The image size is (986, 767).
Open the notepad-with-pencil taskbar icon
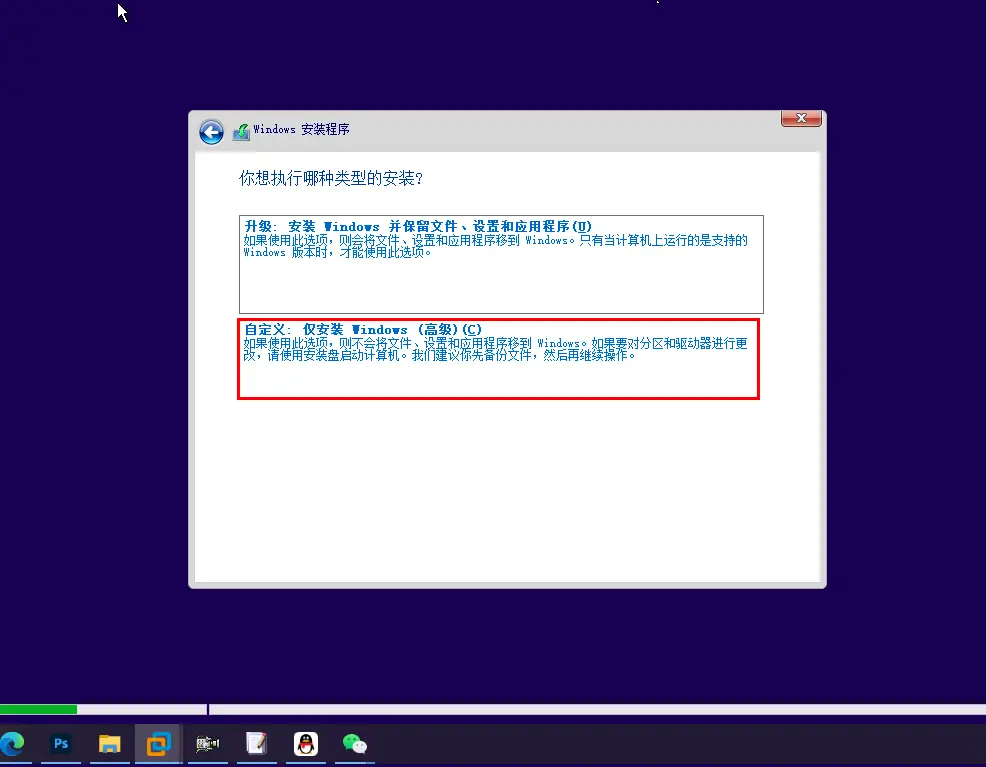coord(256,744)
